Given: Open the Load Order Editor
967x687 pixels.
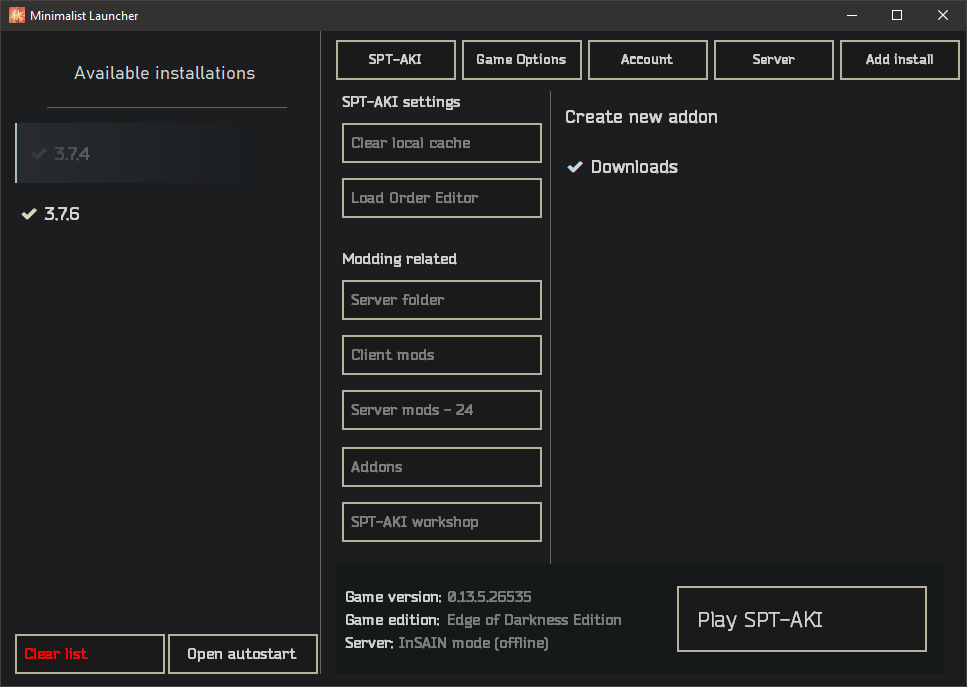Looking at the screenshot, I should (441, 198).
